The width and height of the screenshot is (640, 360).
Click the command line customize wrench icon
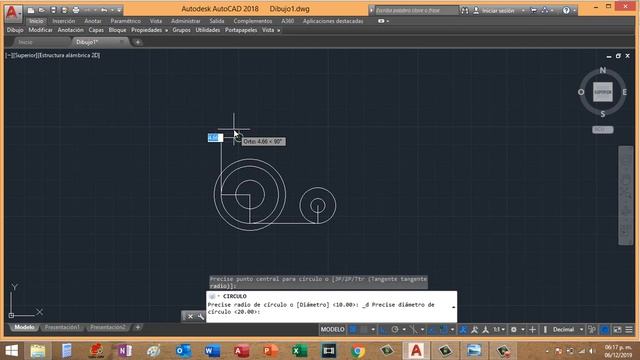pyautogui.click(x=200, y=316)
